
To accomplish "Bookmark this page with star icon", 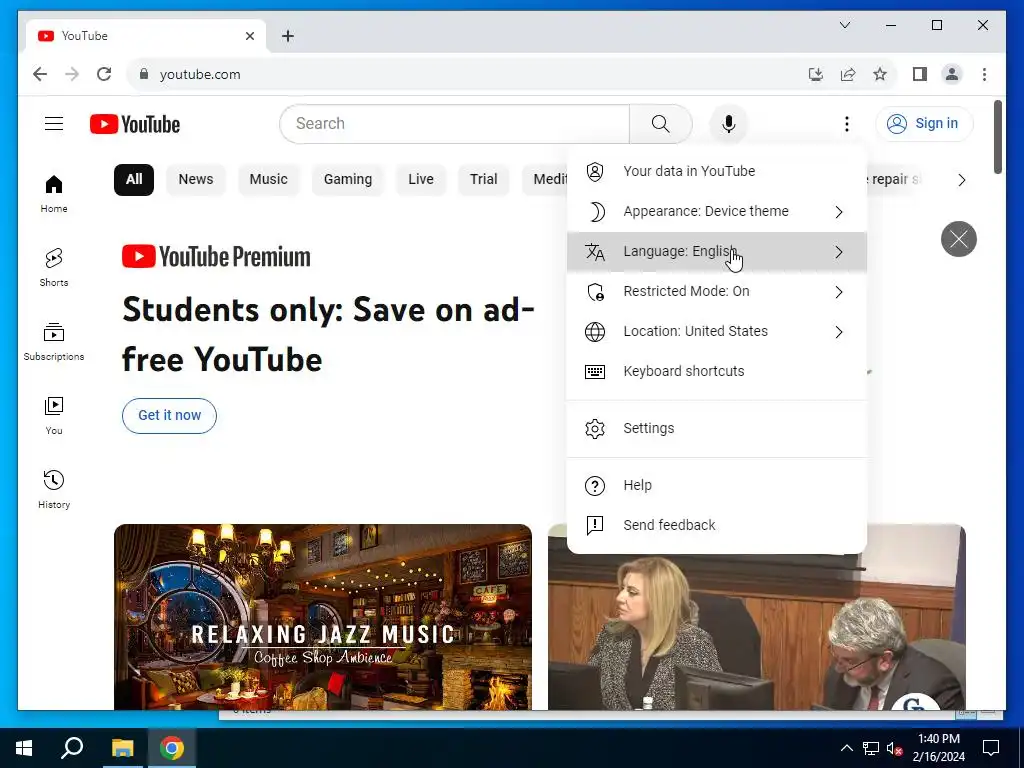I will click(x=880, y=74).
